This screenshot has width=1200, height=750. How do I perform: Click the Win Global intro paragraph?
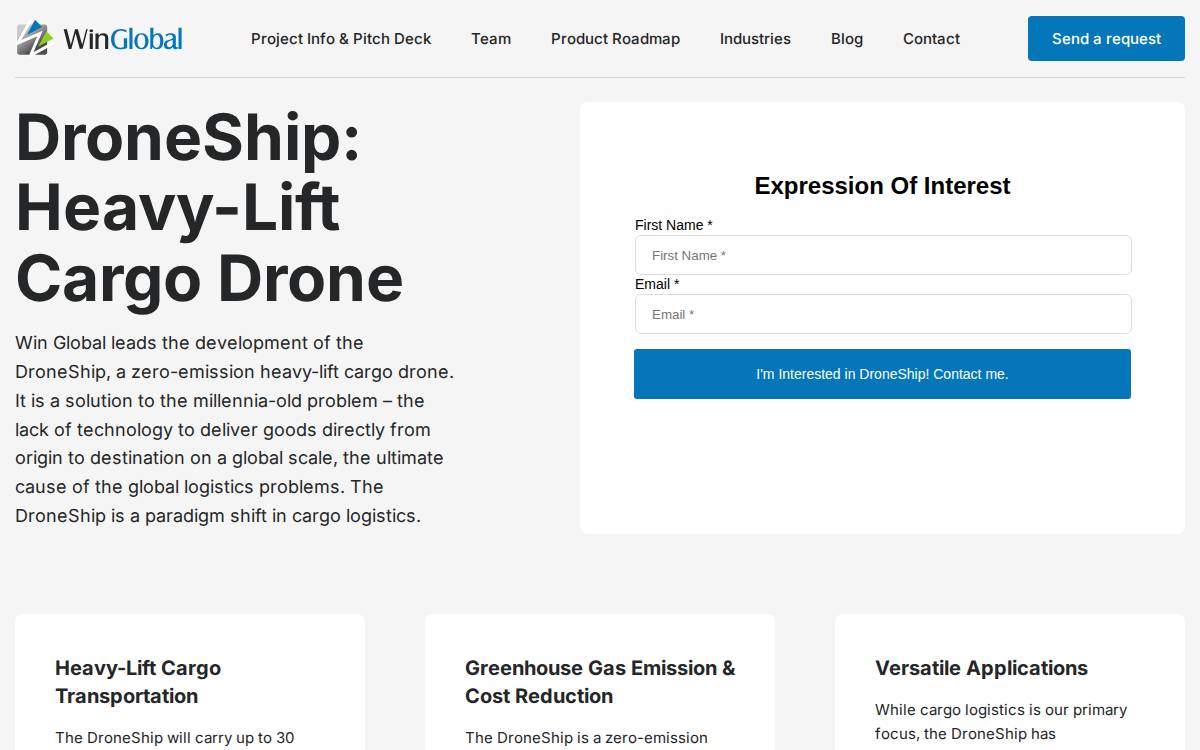pos(235,429)
